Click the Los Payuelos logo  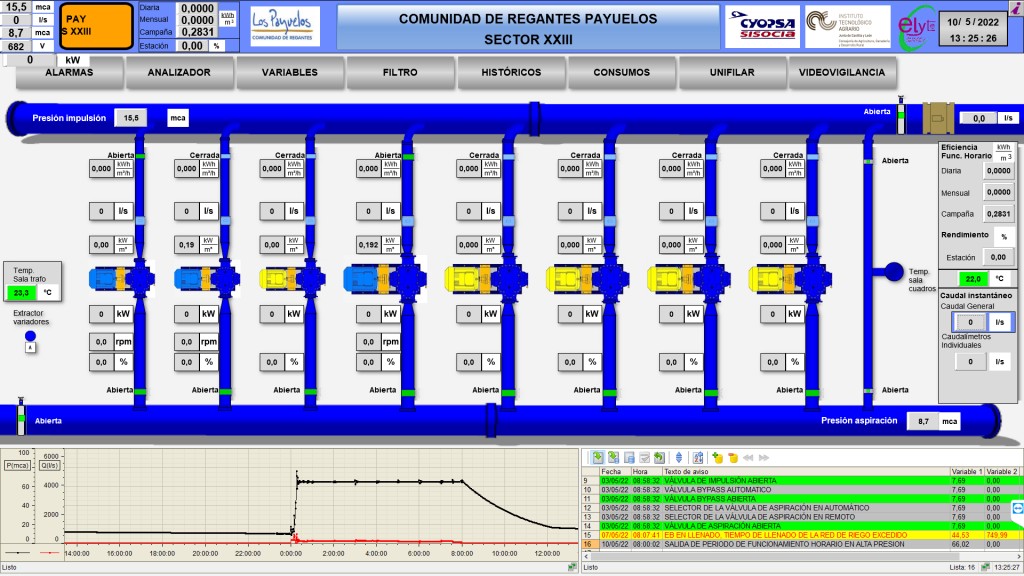tap(284, 25)
